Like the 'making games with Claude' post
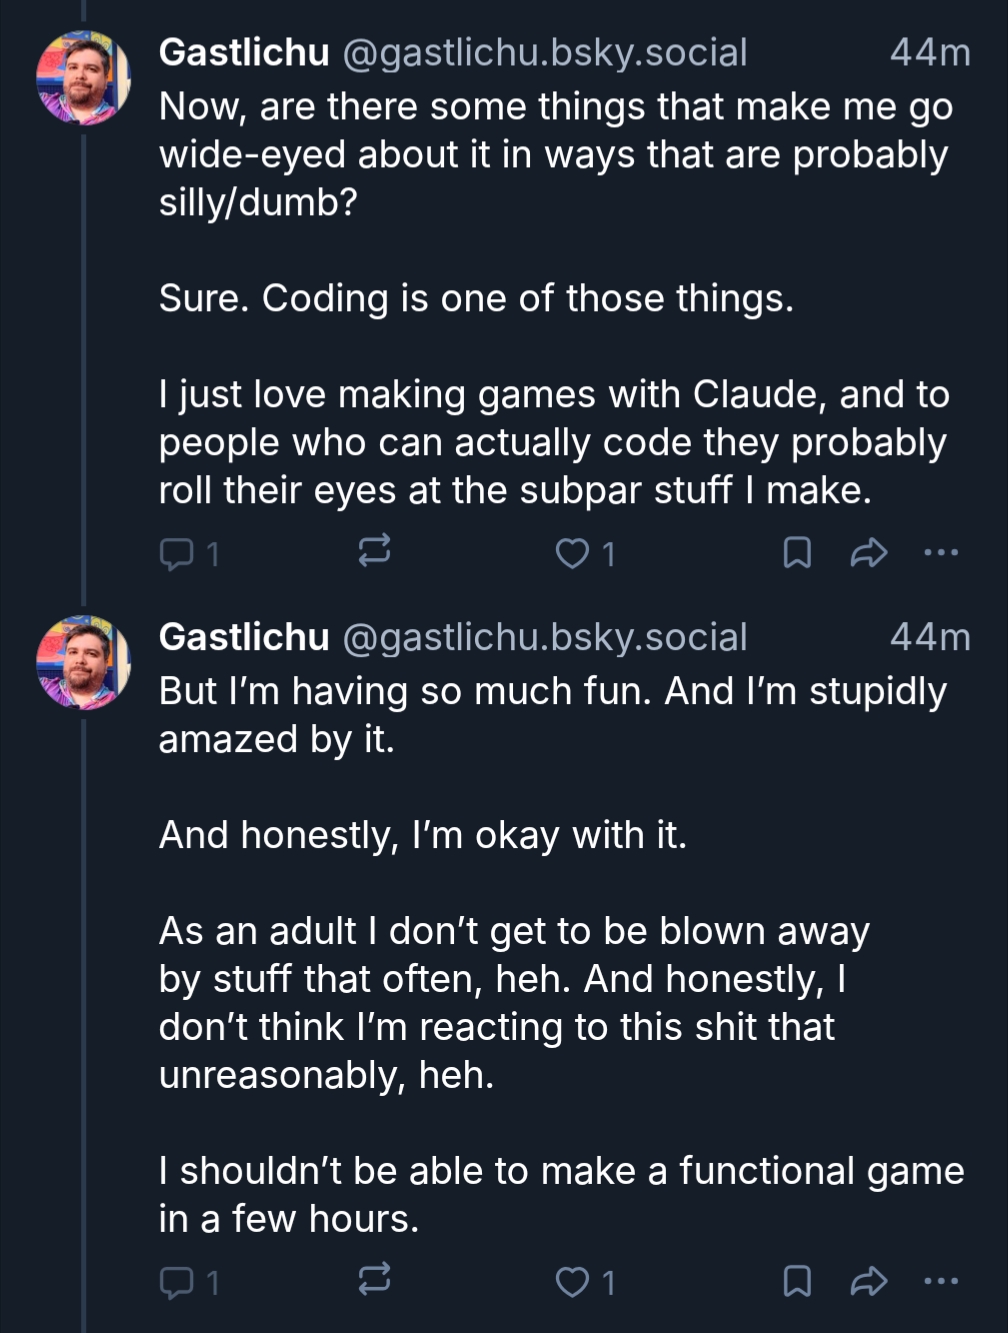 (572, 553)
